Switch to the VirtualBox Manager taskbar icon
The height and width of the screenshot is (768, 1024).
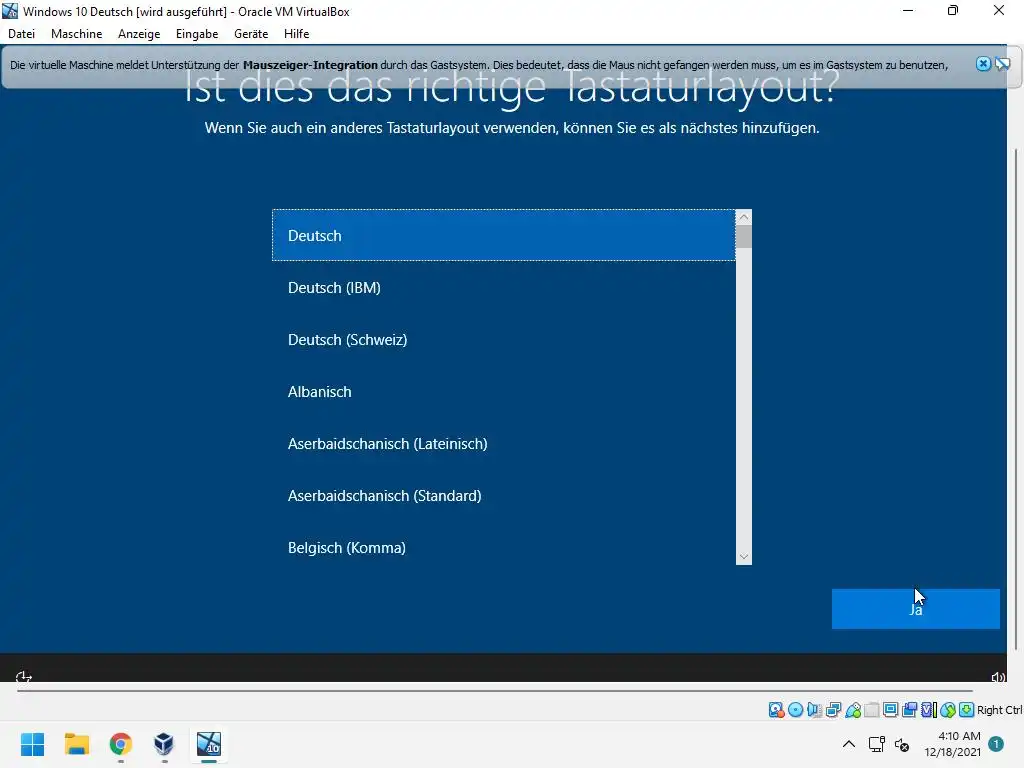pyautogui.click(x=164, y=744)
